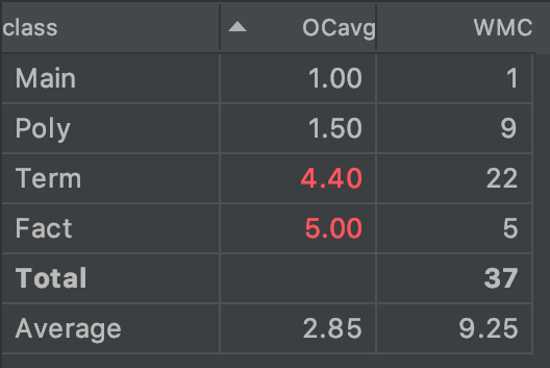
Task: Sort by the WMC column header
Action: tap(456, 28)
